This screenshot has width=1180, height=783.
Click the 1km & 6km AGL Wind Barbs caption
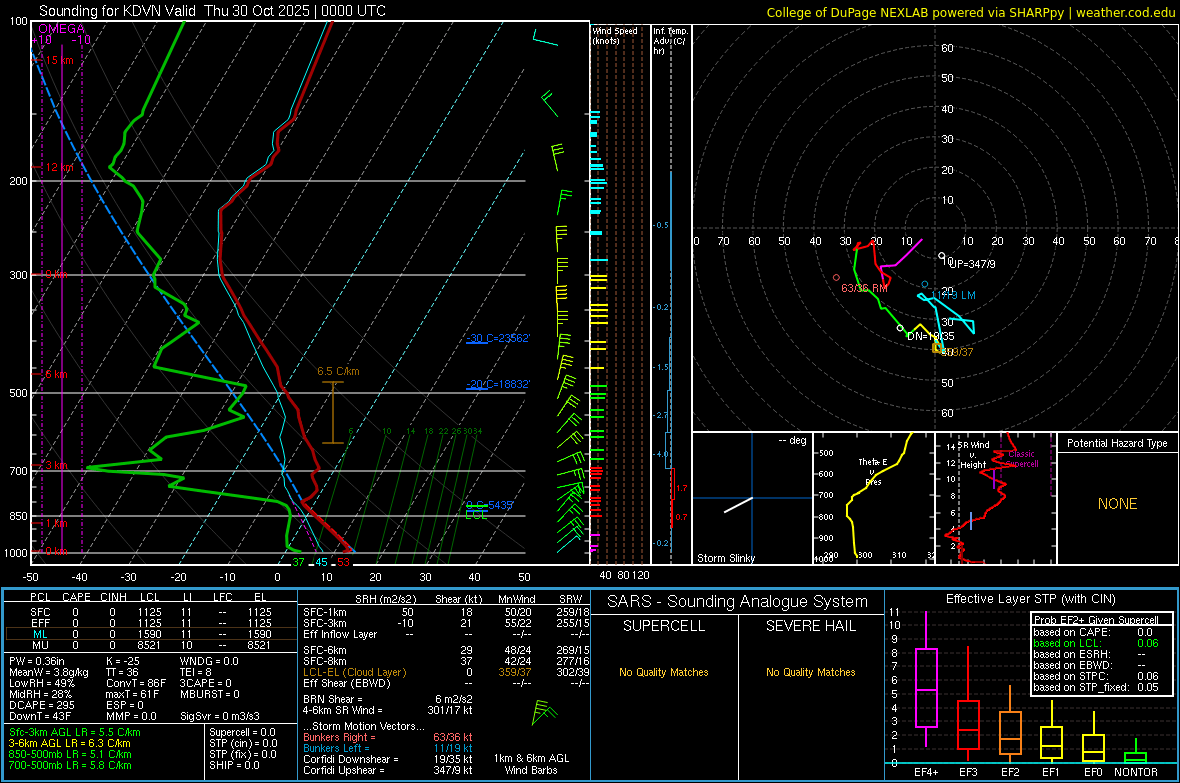tap(531, 764)
